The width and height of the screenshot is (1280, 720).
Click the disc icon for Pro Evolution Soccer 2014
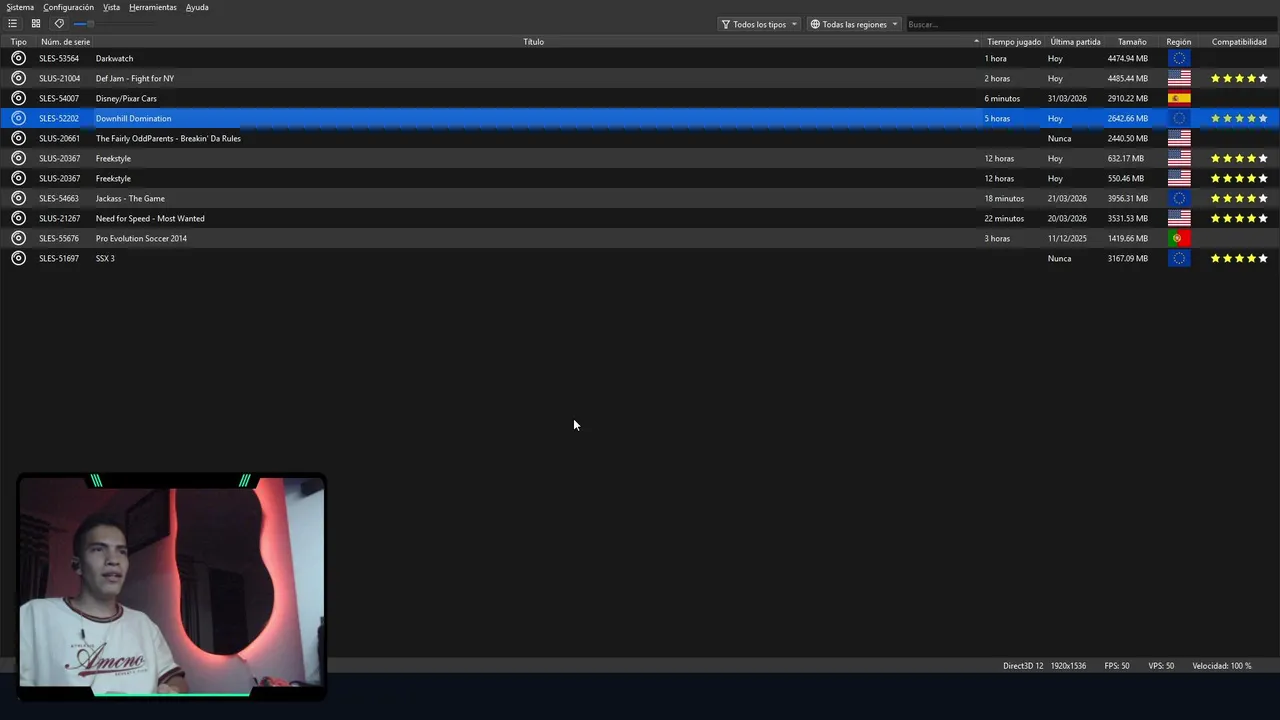[18, 238]
